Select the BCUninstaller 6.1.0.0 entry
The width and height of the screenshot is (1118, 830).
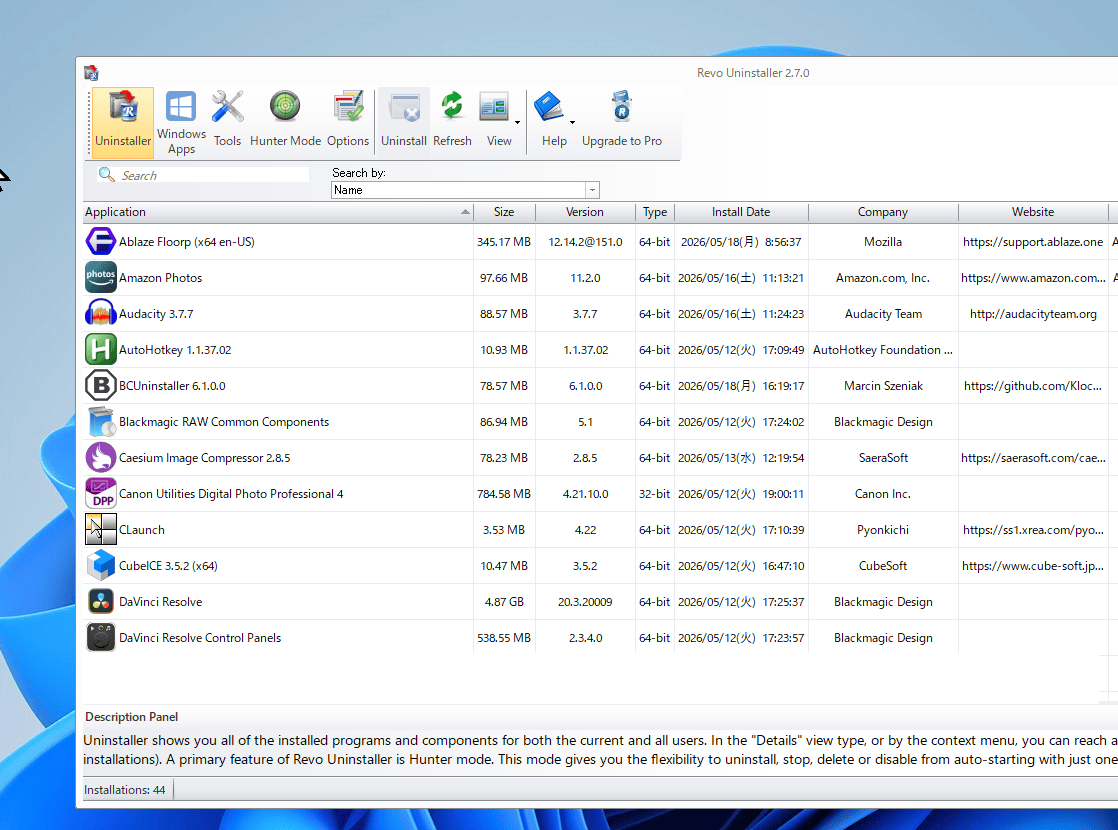pyautogui.click(x=172, y=386)
